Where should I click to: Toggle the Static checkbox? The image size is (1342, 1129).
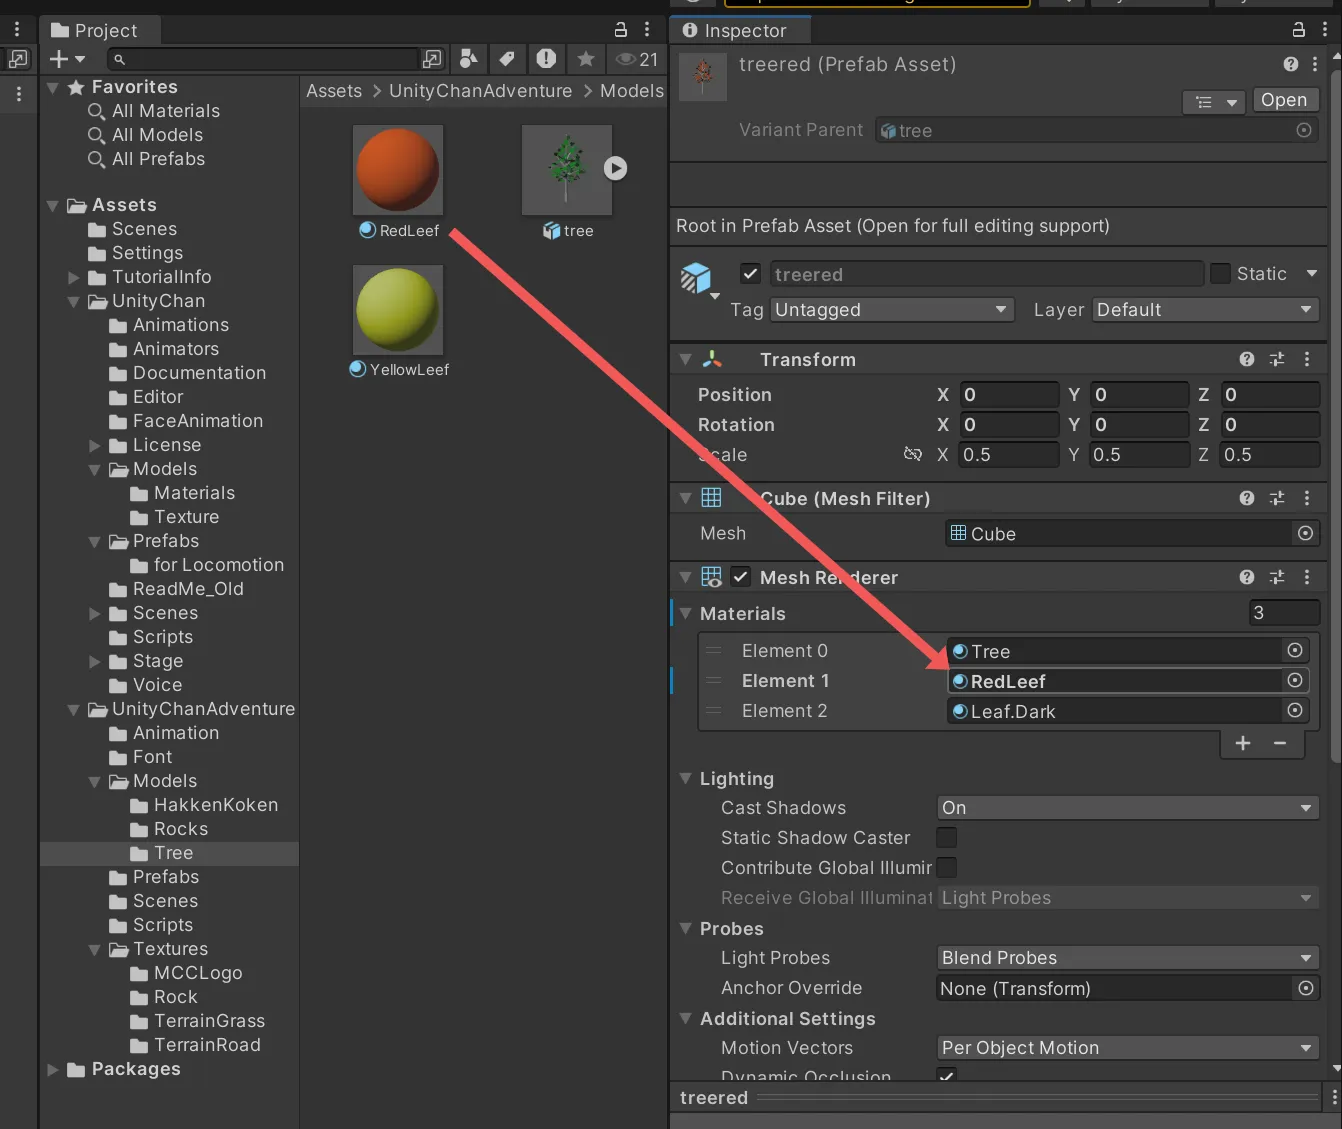coord(1220,274)
